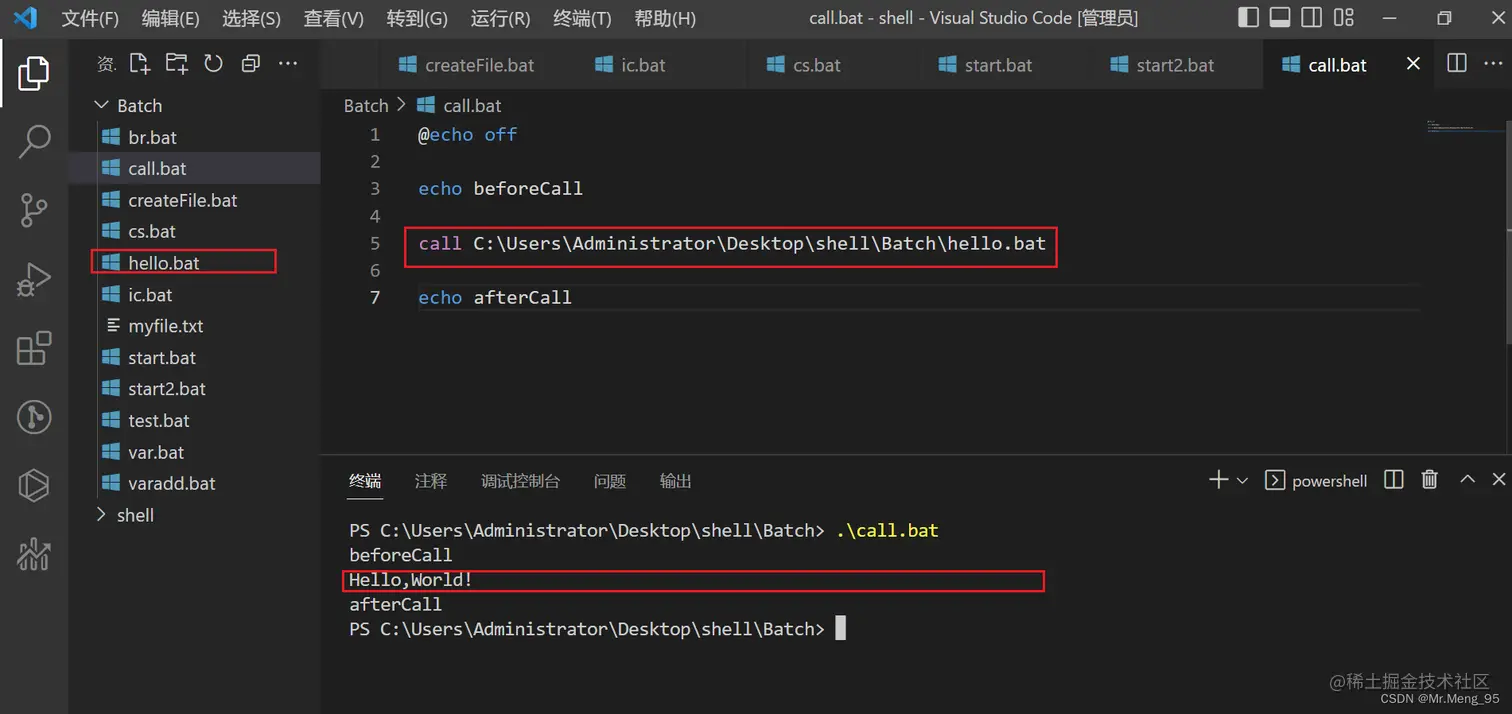The height and width of the screenshot is (714, 1512).
Task: Click the editor minimap preview
Action: pyautogui.click(x=1465, y=127)
